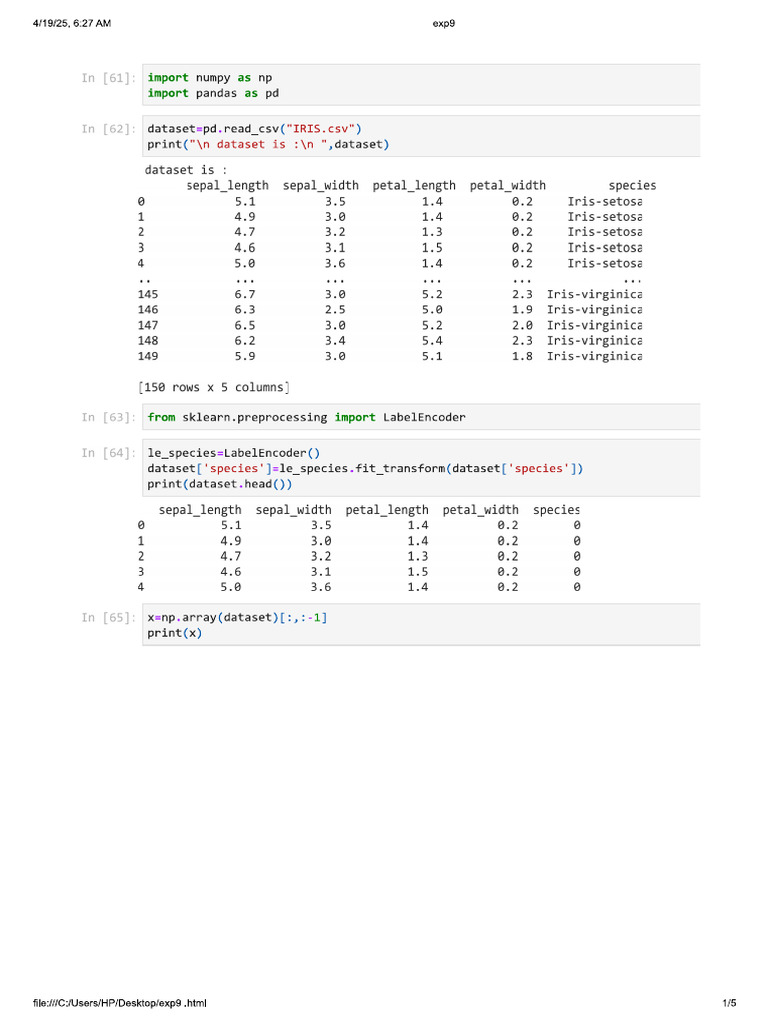Click 'petal_width' header in first output table
The width and height of the screenshot is (768, 1024).
pos(507,185)
